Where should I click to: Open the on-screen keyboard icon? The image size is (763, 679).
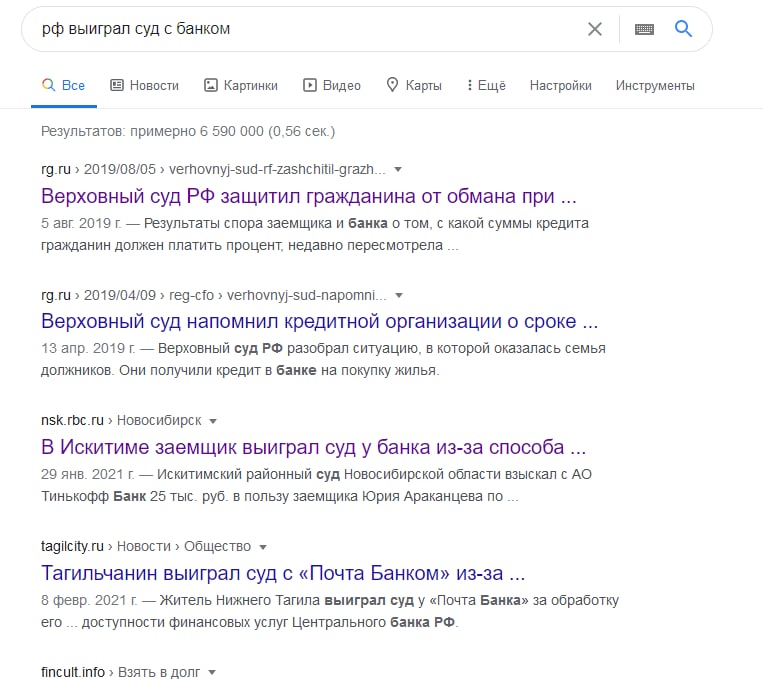(x=644, y=29)
